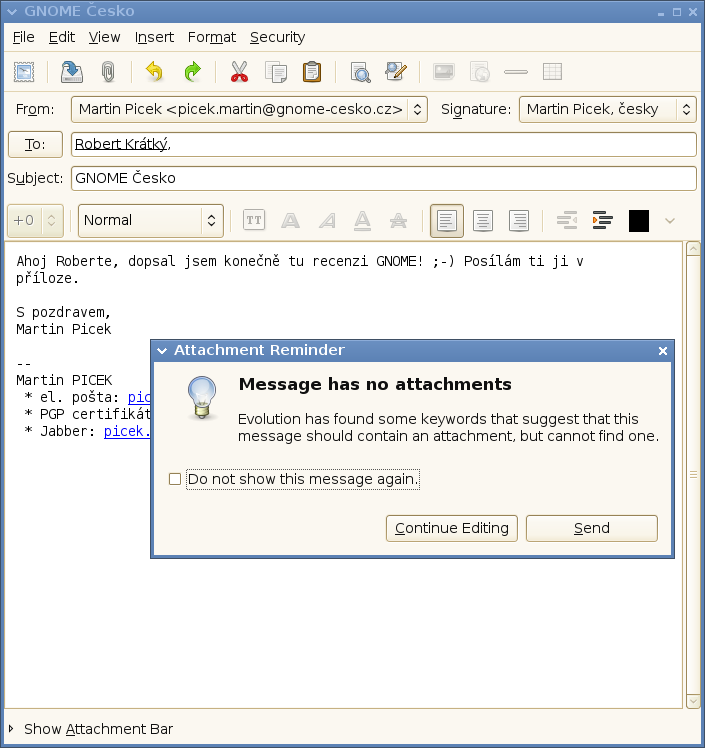Click the el. pošta email link

(139, 397)
